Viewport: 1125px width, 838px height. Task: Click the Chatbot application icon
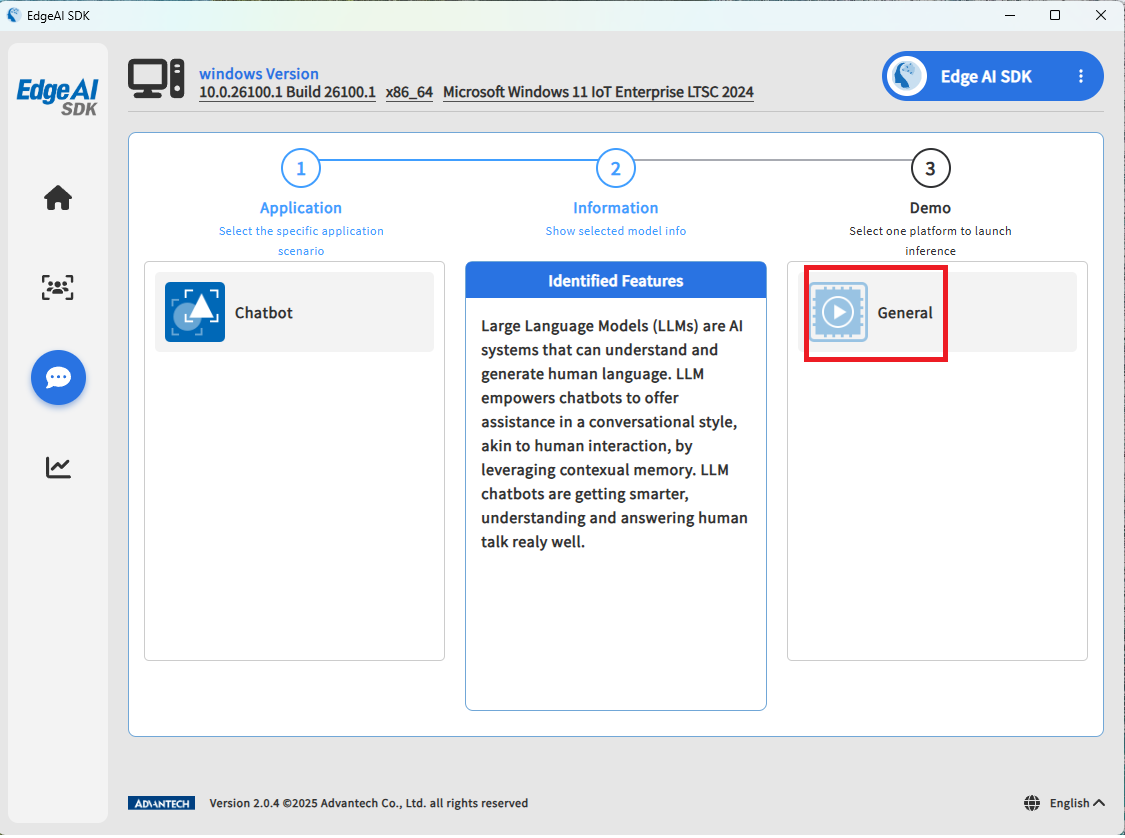click(x=195, y=312)
